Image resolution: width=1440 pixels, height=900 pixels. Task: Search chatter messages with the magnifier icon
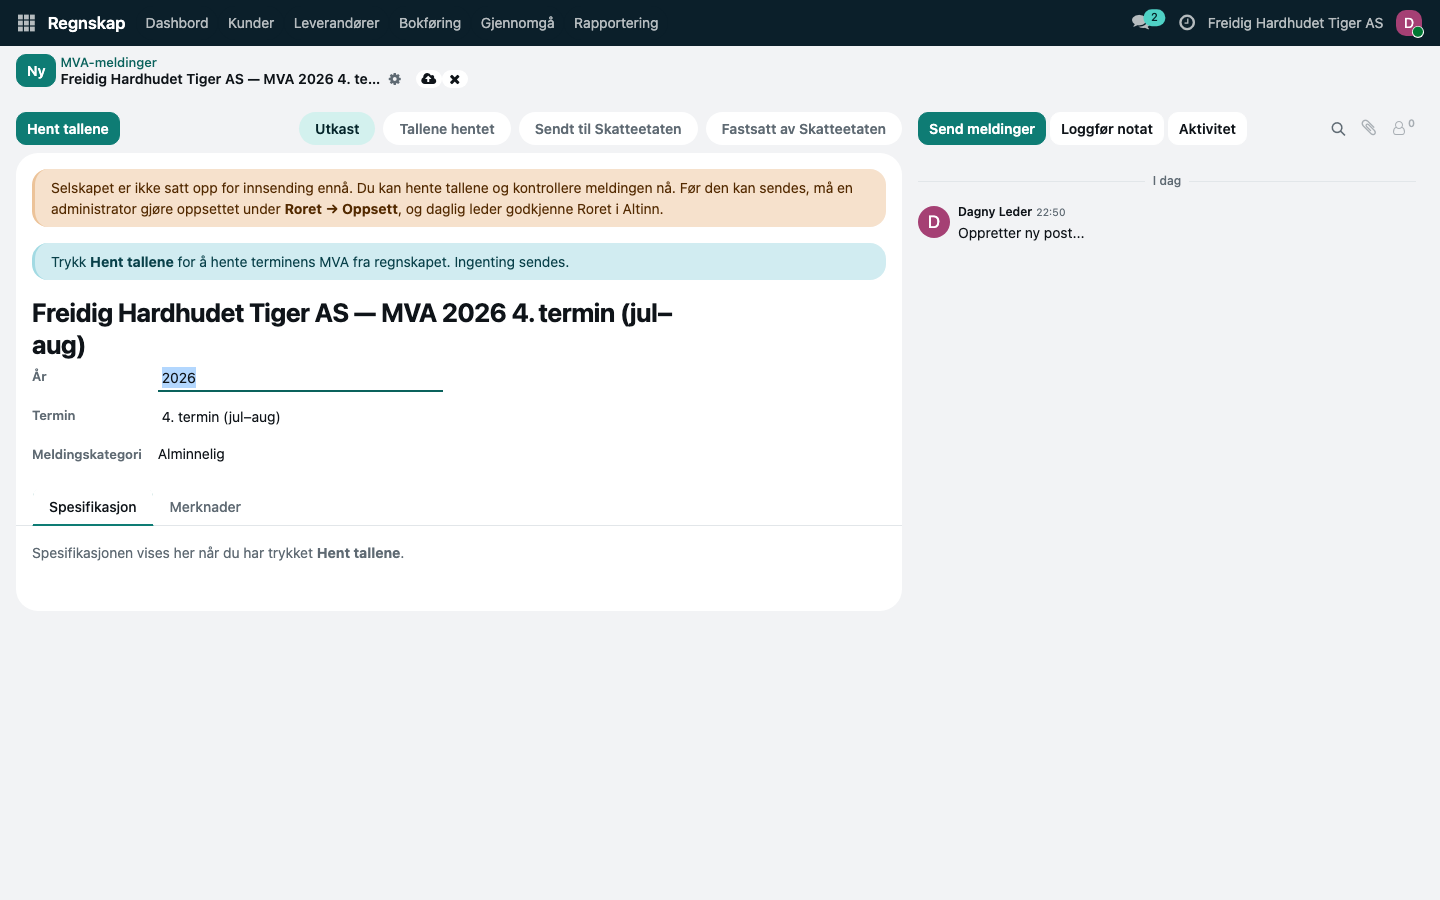click(x=1338, y=129)
